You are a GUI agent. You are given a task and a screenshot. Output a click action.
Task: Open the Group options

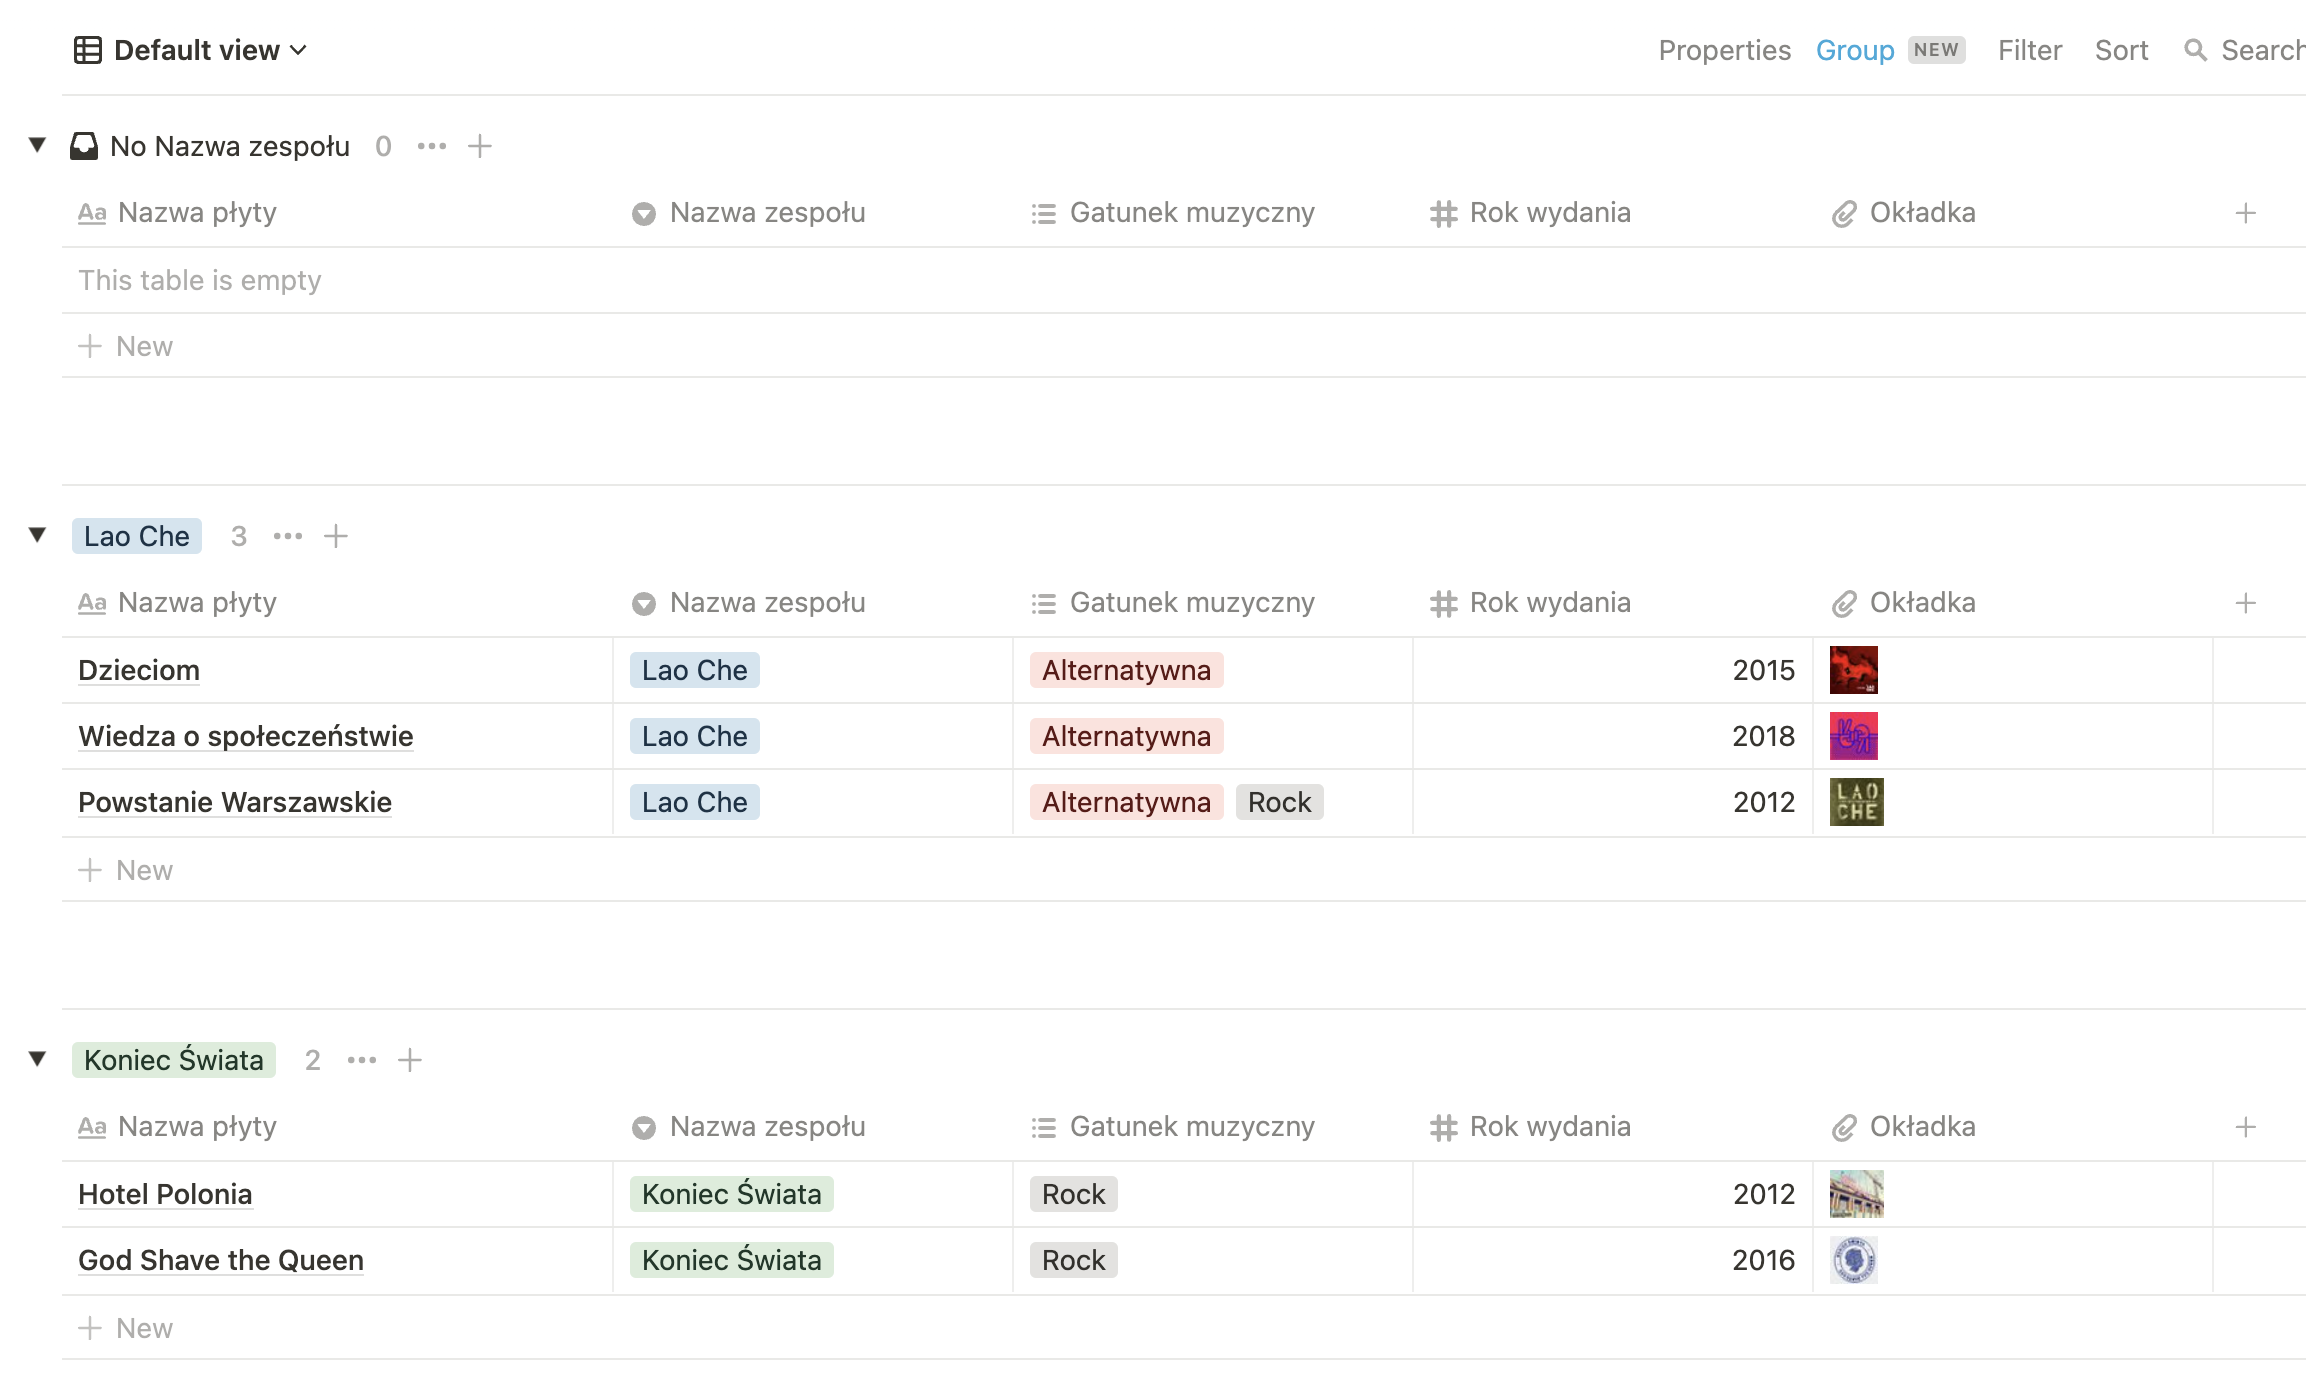click(1854, 50)
